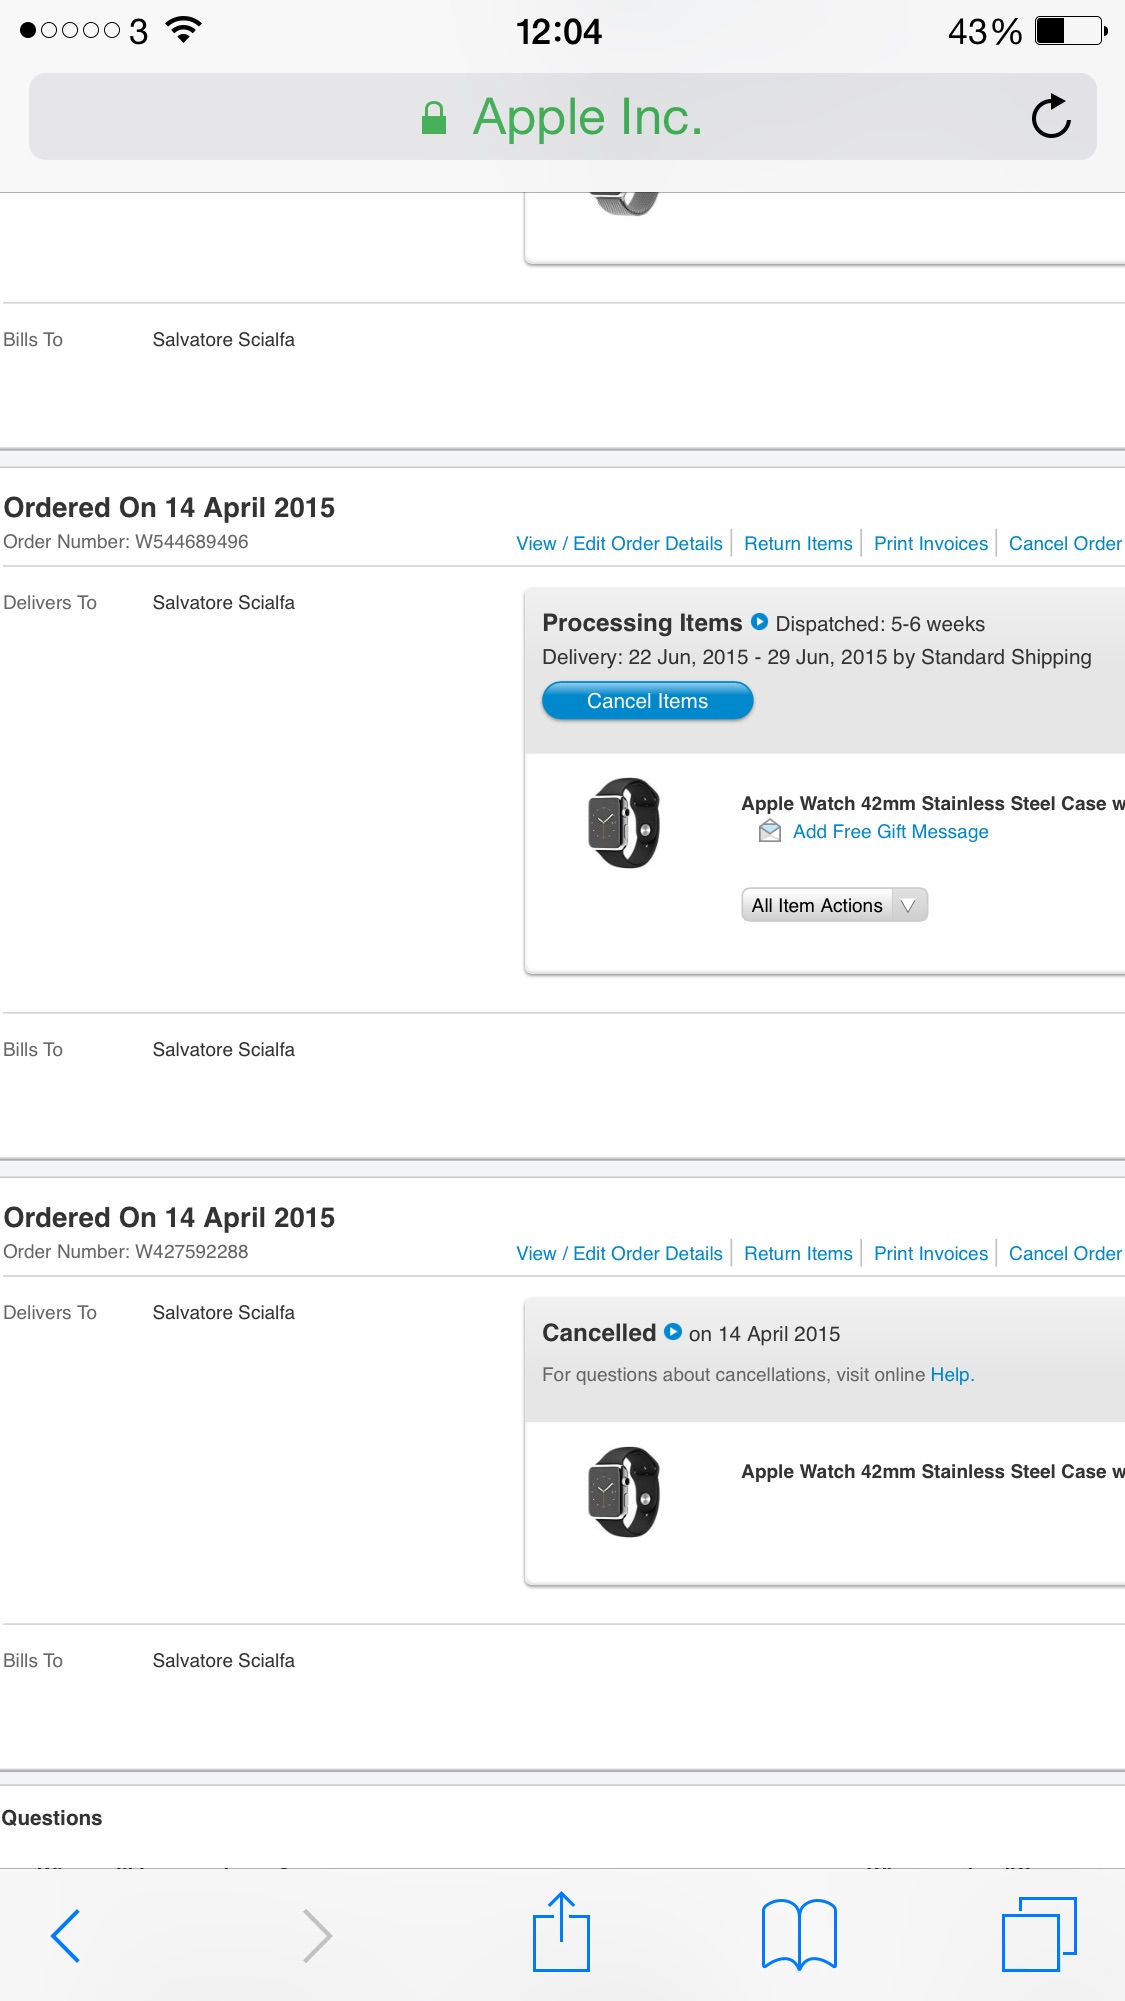The image size is (1125, 2001).
Task: Open Add Free Gift Message link
Action: pos(890,832)
